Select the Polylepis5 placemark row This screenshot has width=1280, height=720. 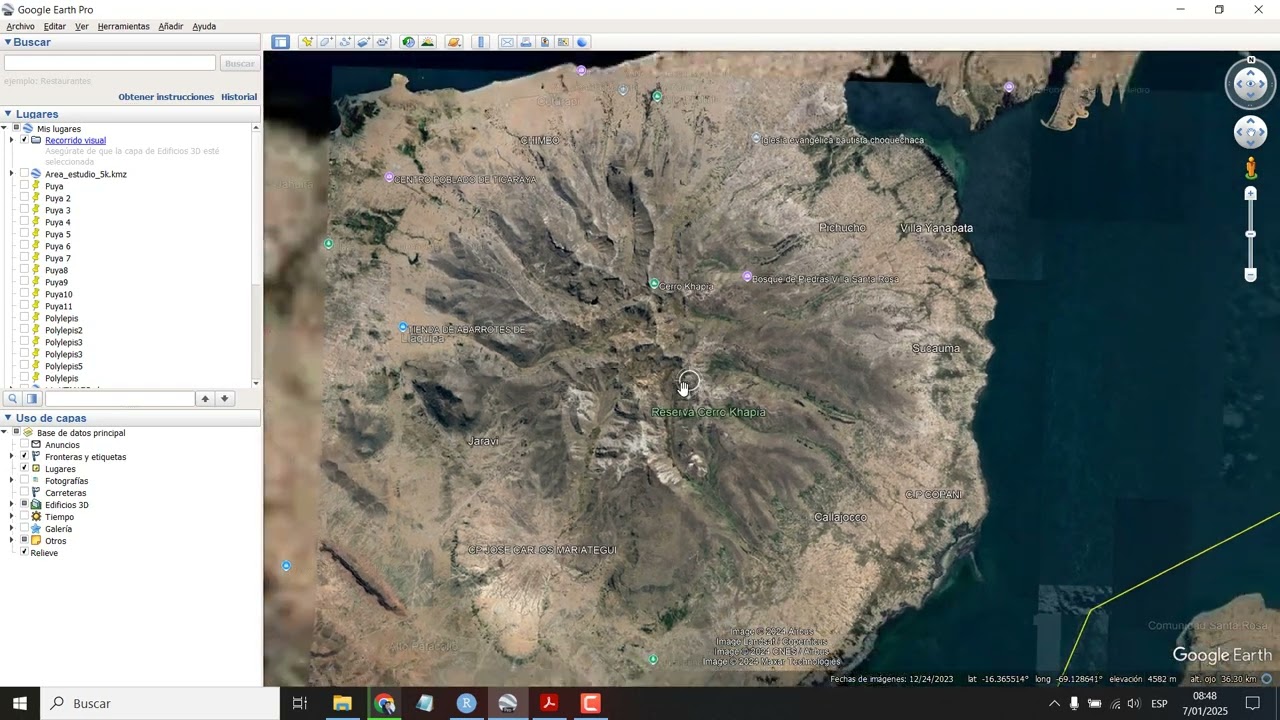point(63,366)
